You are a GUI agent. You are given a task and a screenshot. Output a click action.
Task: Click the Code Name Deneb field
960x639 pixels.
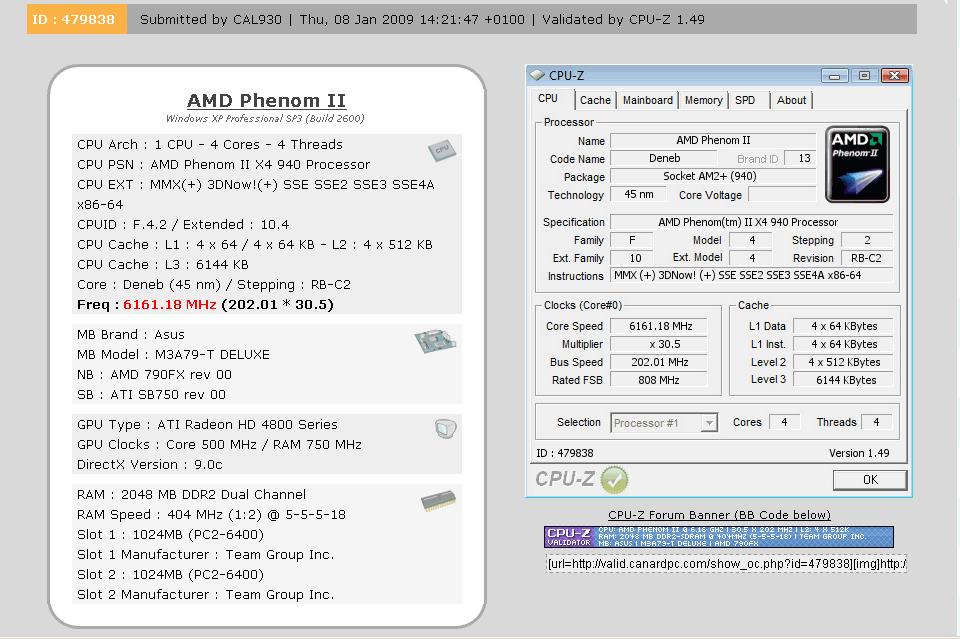pos(664,158)
